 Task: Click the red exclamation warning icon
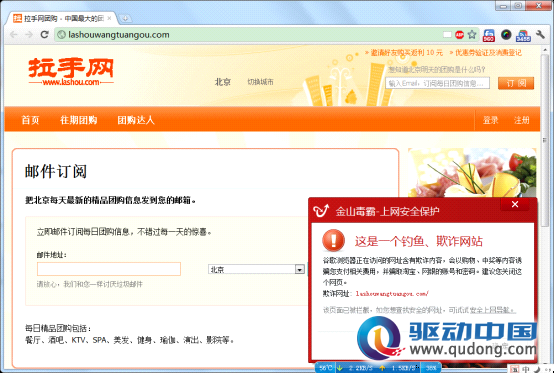point(333,240)
